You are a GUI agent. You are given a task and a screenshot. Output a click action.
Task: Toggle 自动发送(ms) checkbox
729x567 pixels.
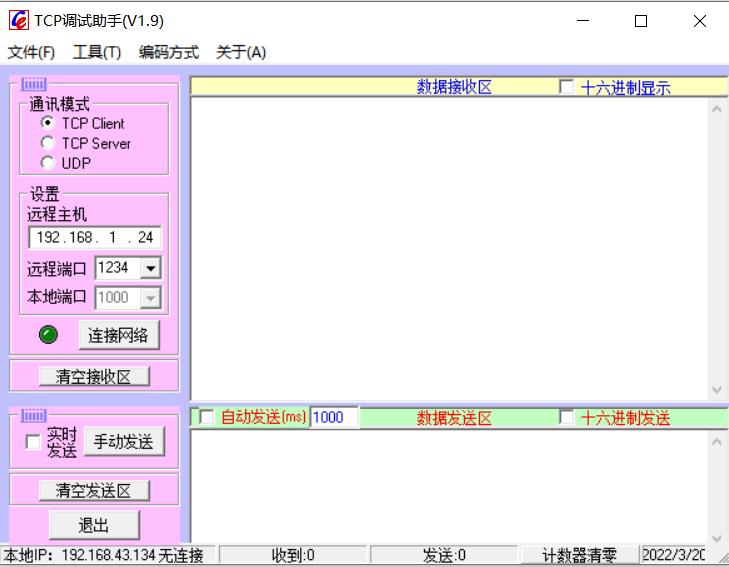point(206,417)
